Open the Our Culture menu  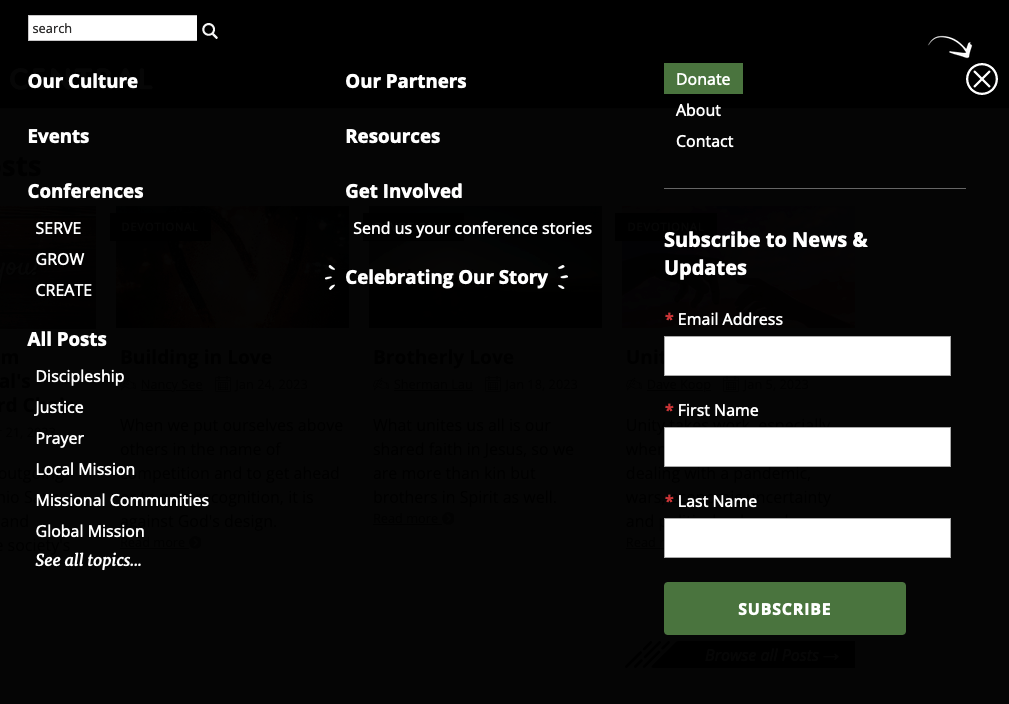click(82, 81)
